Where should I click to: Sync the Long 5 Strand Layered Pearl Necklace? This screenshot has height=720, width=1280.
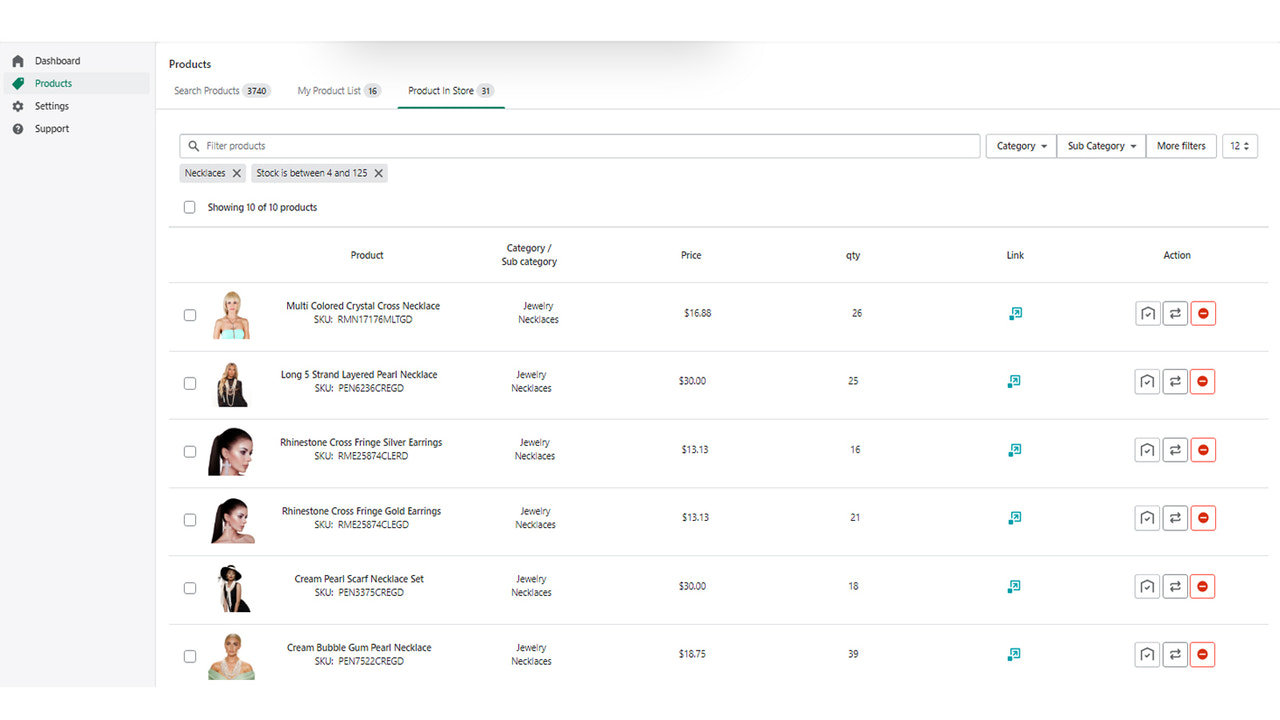[1175, 381]
